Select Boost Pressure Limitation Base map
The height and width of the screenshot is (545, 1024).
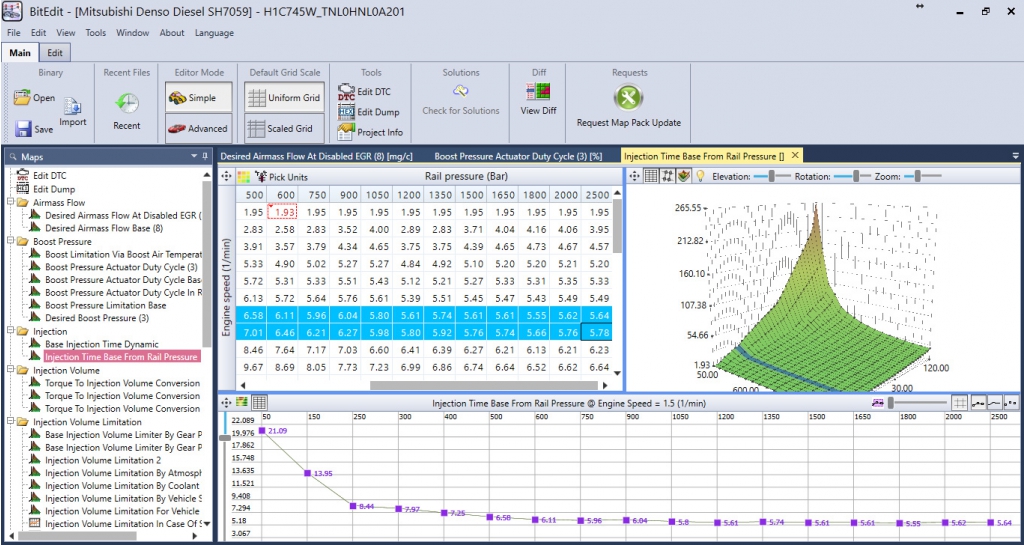coord(106,305)
